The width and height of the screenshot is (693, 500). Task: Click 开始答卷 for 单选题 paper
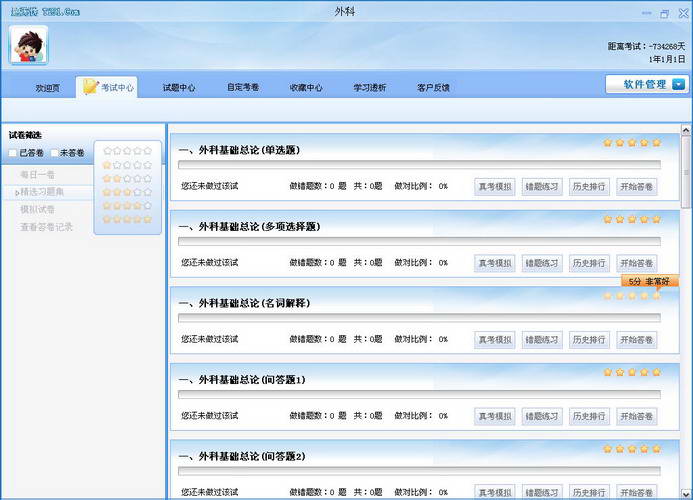(x=636, y=187)
